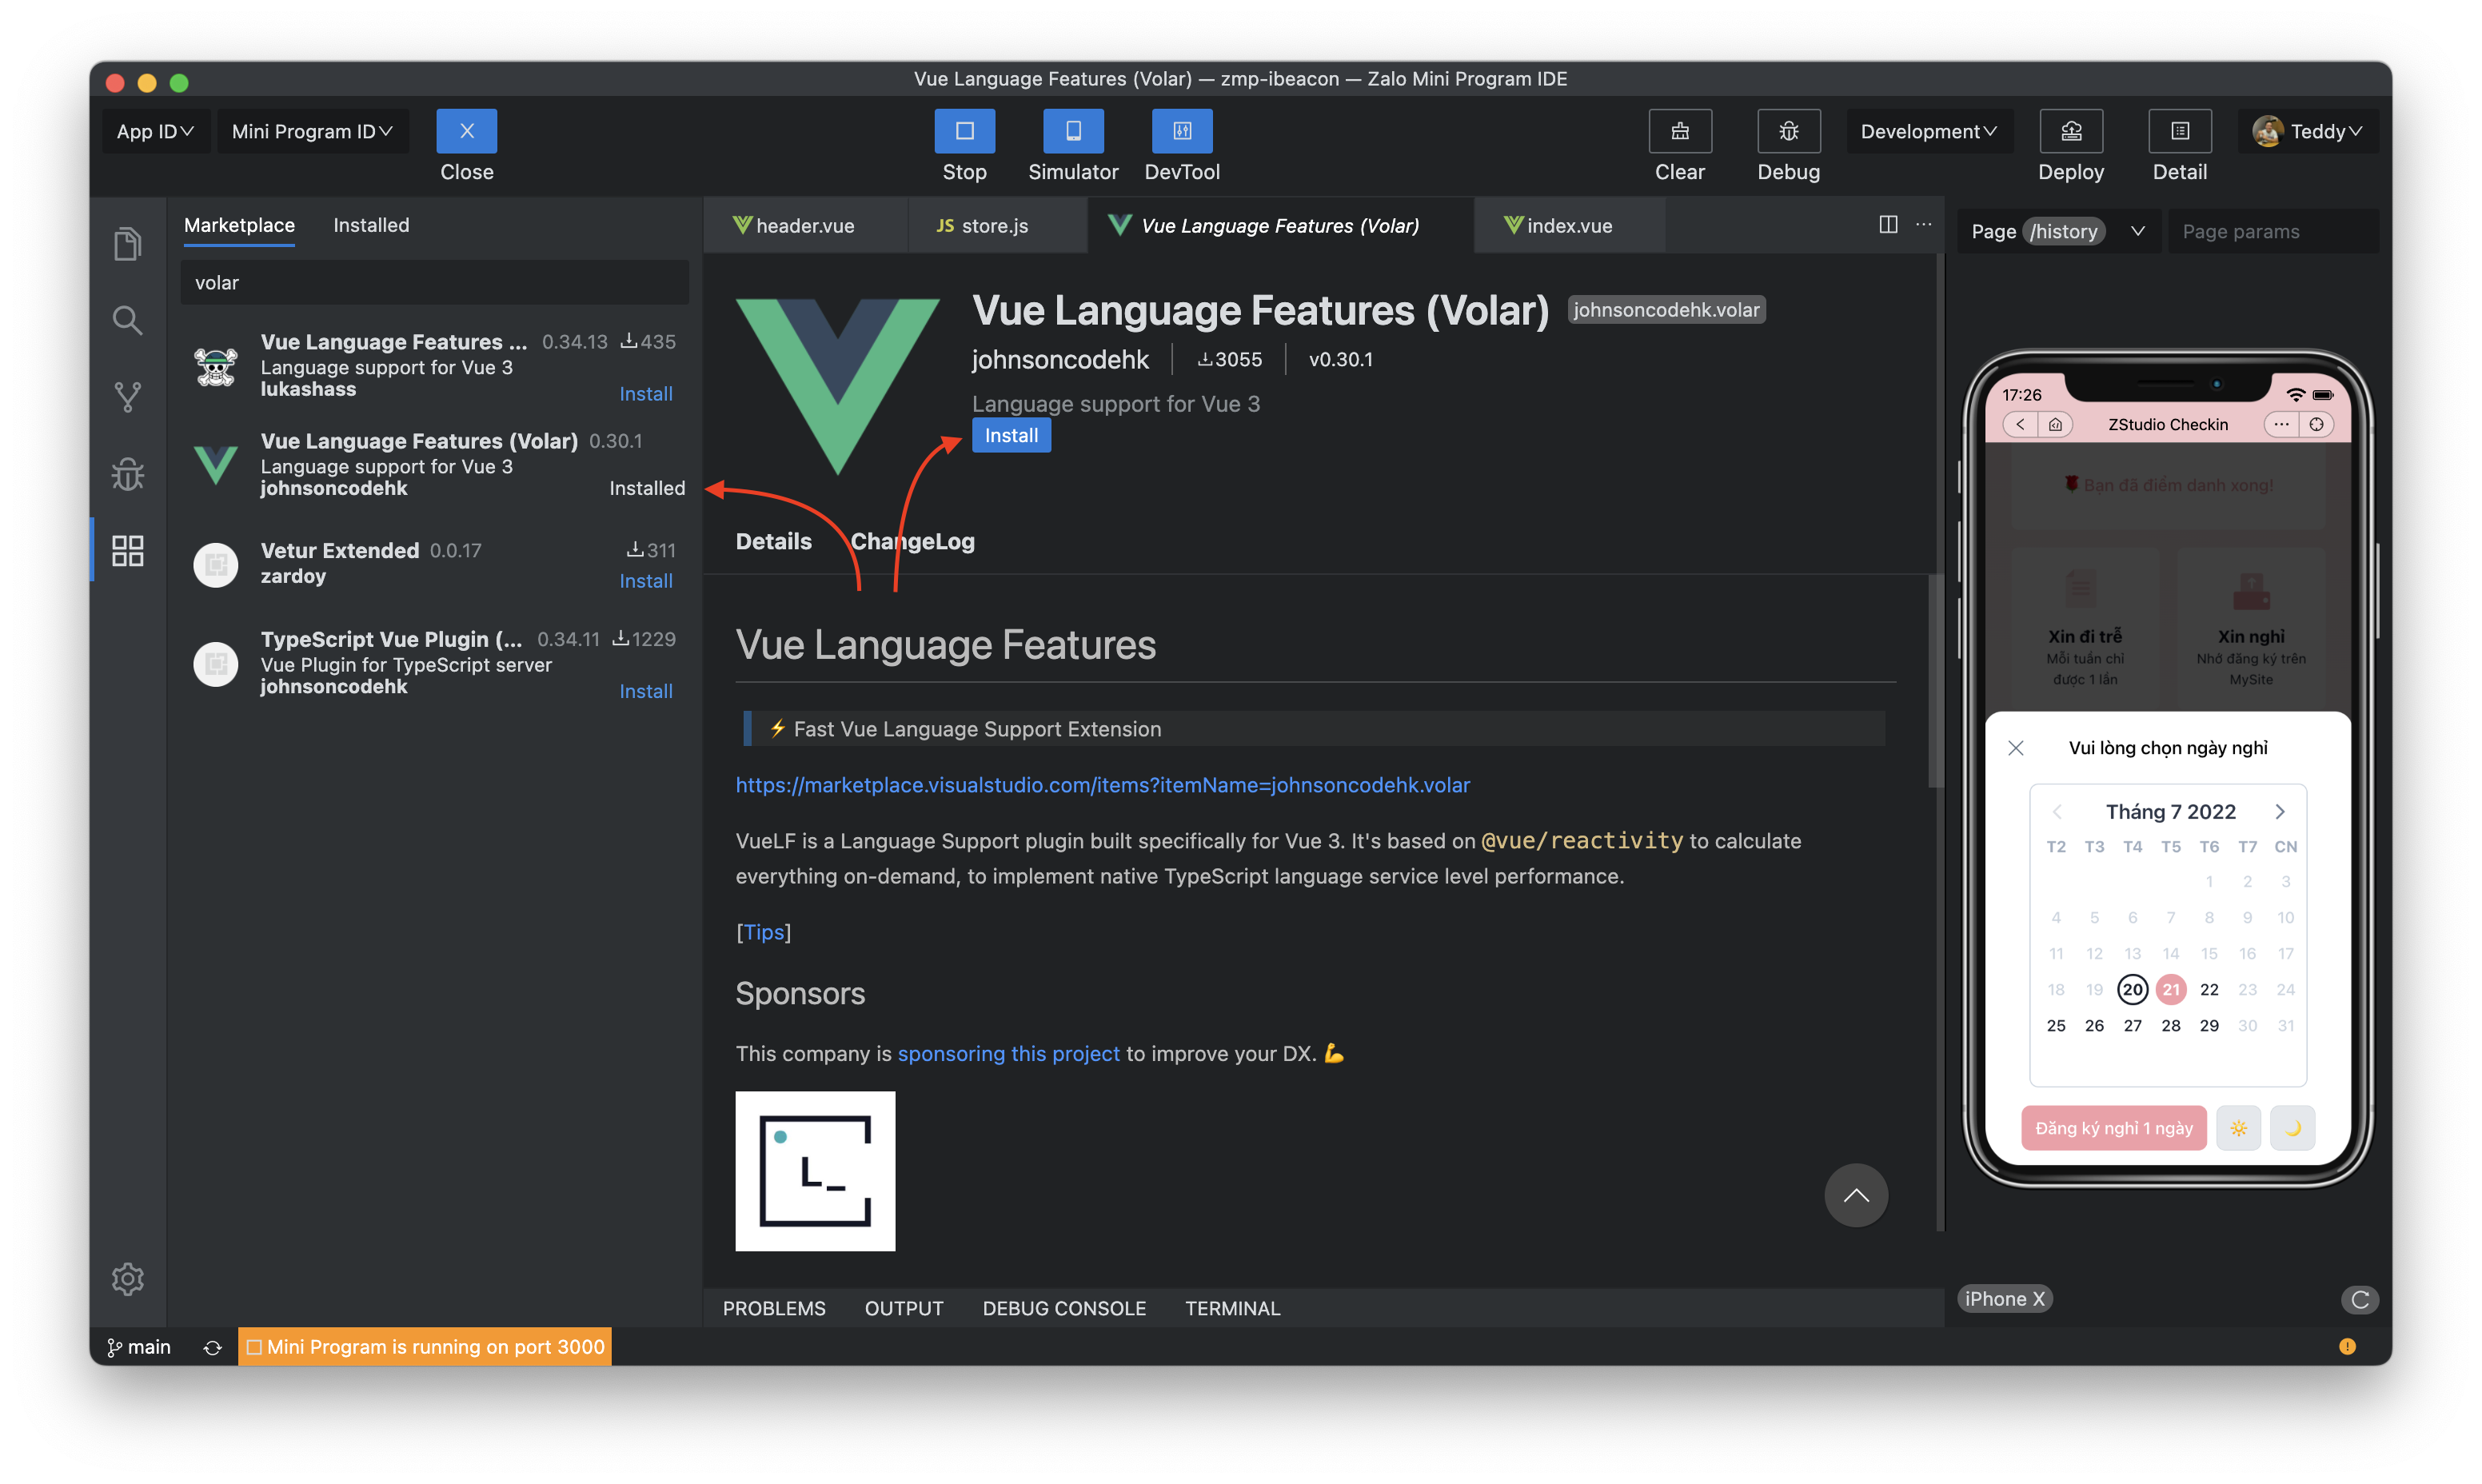The height and width of the screenshot is (1484, 2482).
Task: Expand the App ID dropdown
Action: 155,131
